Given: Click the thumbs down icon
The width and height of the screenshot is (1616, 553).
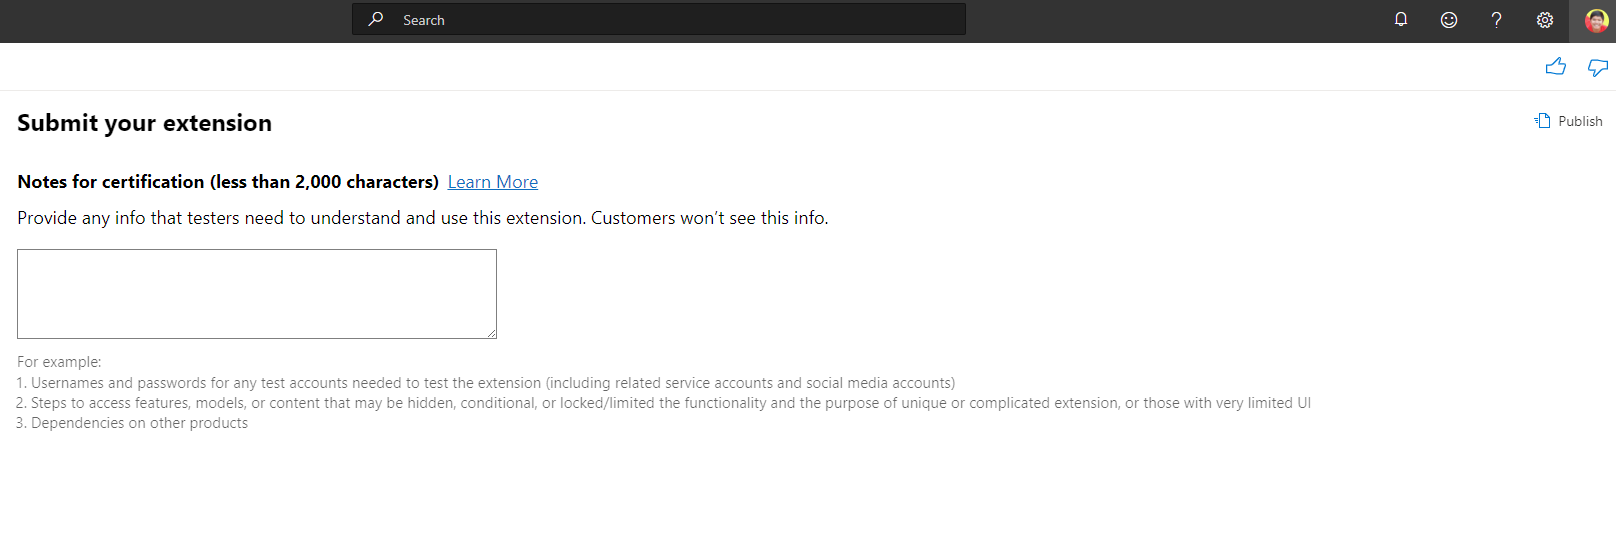Looking at the screenshot, I should click(1598, 67).
